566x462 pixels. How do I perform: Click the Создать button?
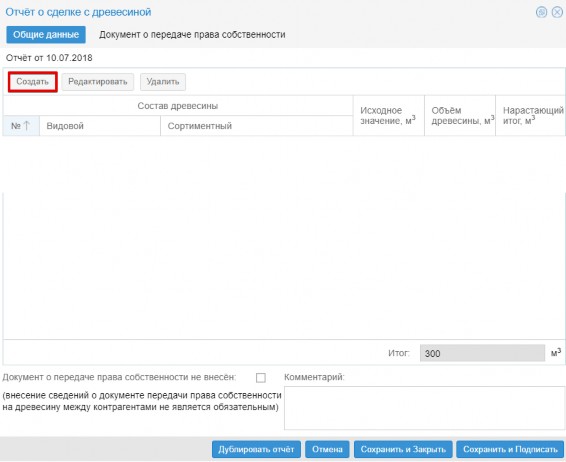[32, 82]
